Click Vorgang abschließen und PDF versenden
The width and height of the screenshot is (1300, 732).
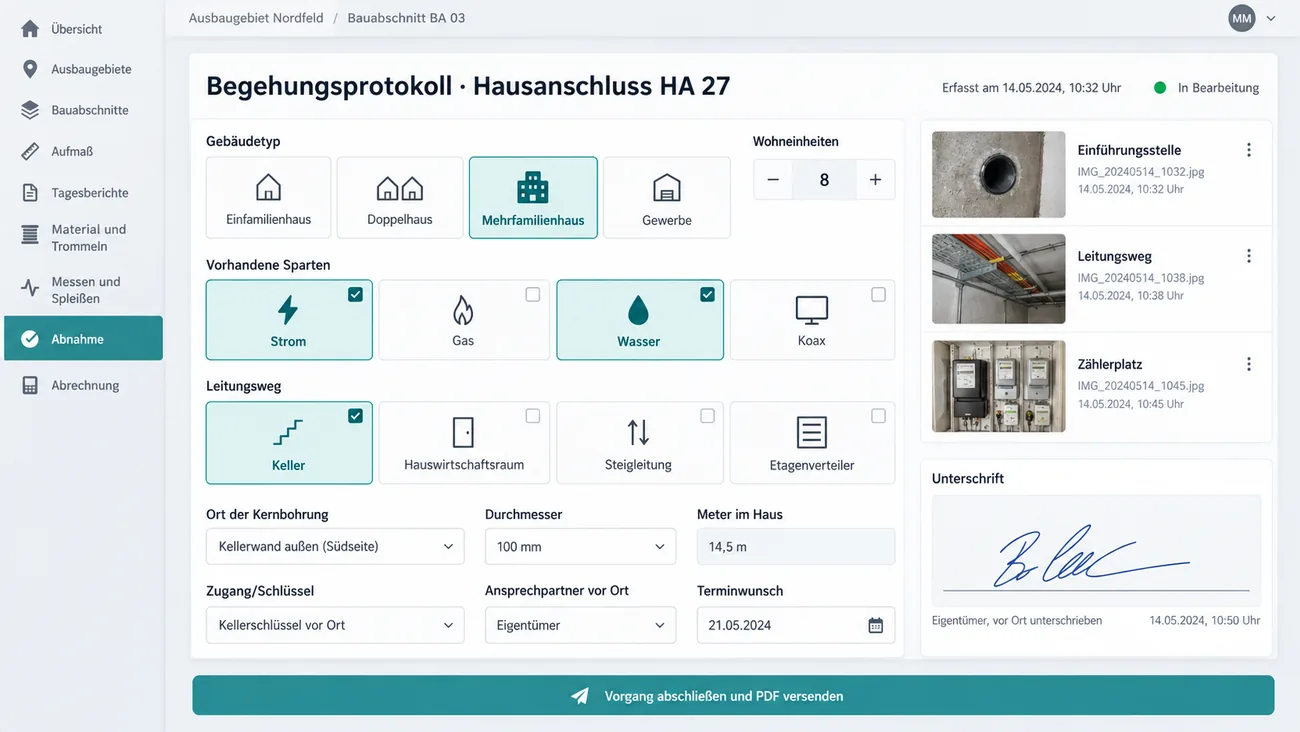[x=733, y=695]
